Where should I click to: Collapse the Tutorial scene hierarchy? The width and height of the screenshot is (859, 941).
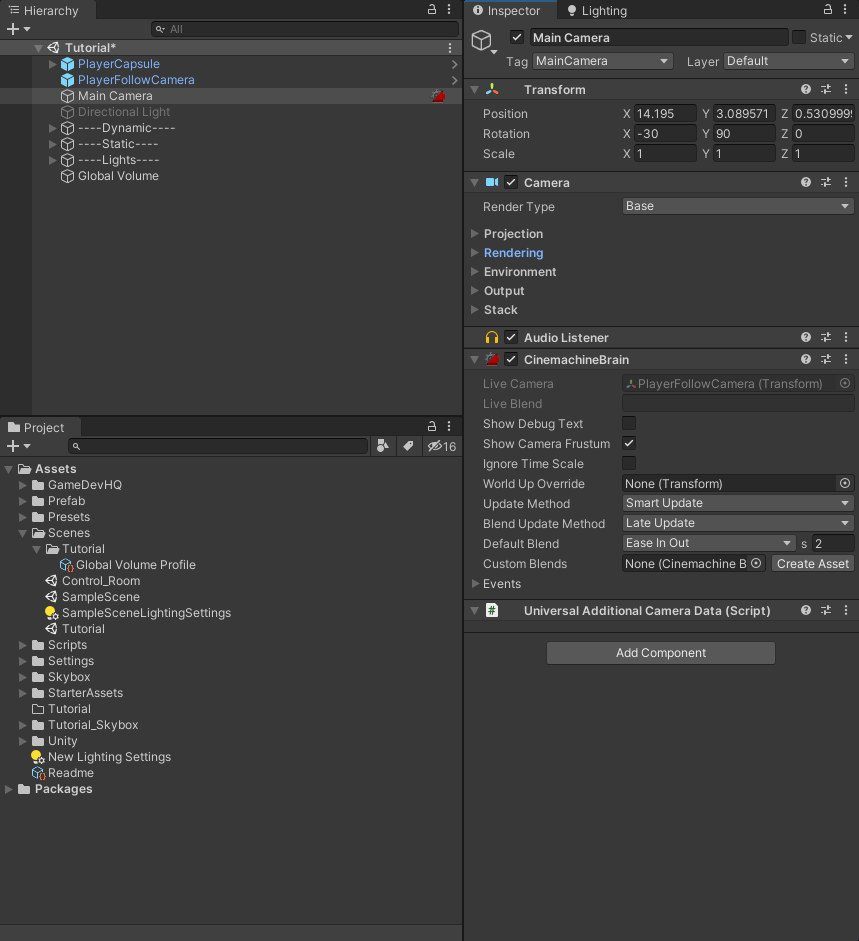point(38,47)
